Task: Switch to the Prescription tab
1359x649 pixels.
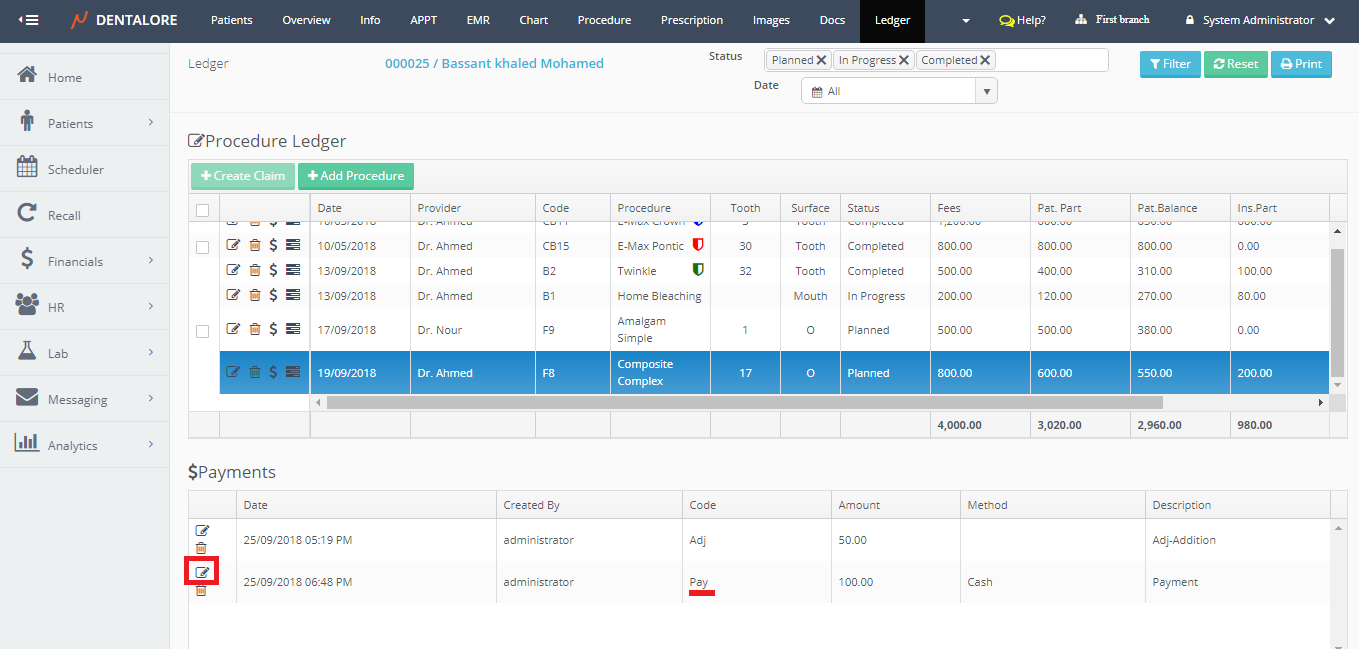Action: pyautogui.click(x=692, y=20)
